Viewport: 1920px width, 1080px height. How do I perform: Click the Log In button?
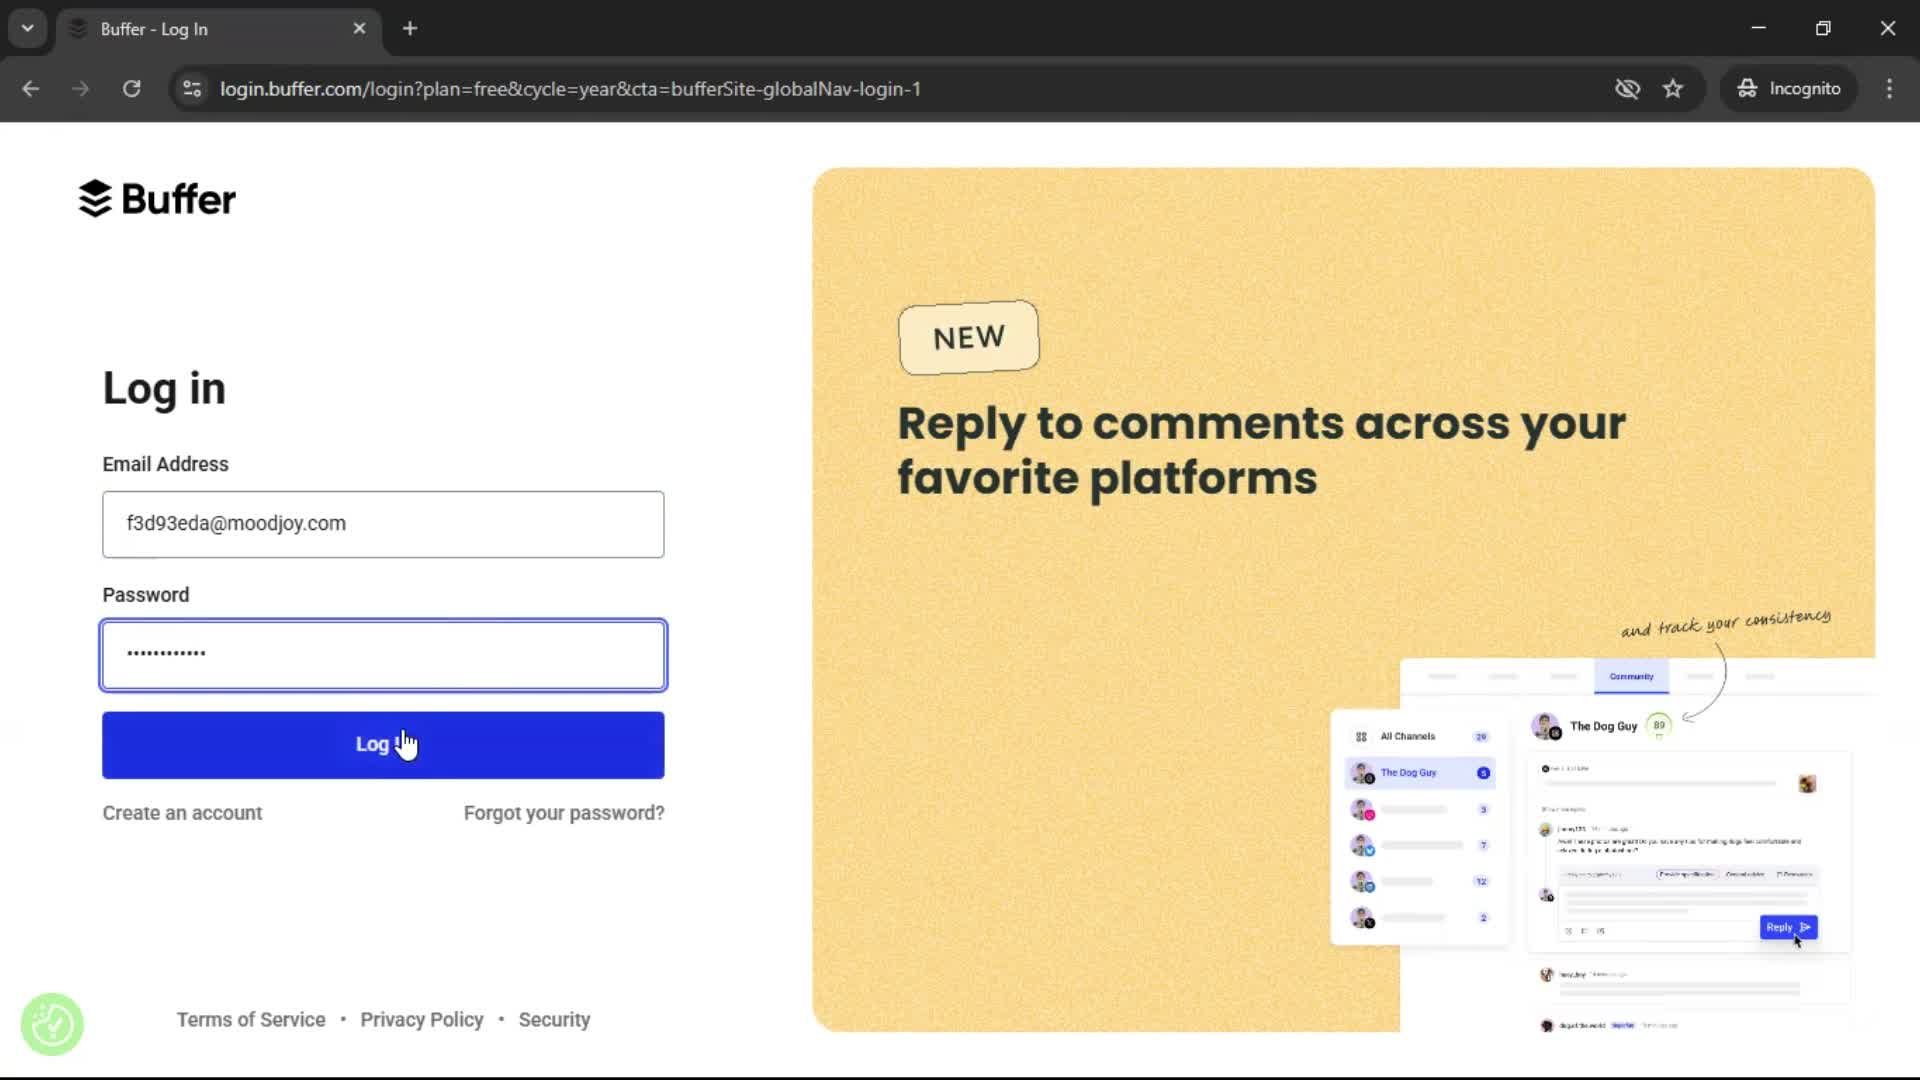click(x=382, y=744)
